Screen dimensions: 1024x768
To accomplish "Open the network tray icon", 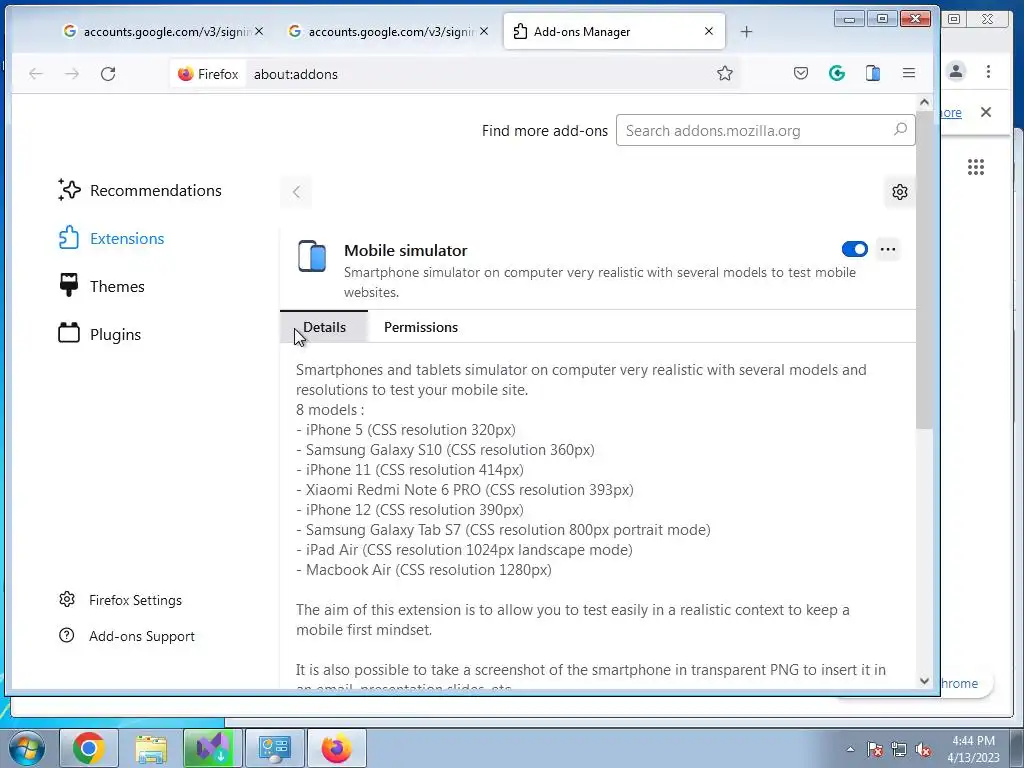I will pyautogui.click(x=899, y=749).
